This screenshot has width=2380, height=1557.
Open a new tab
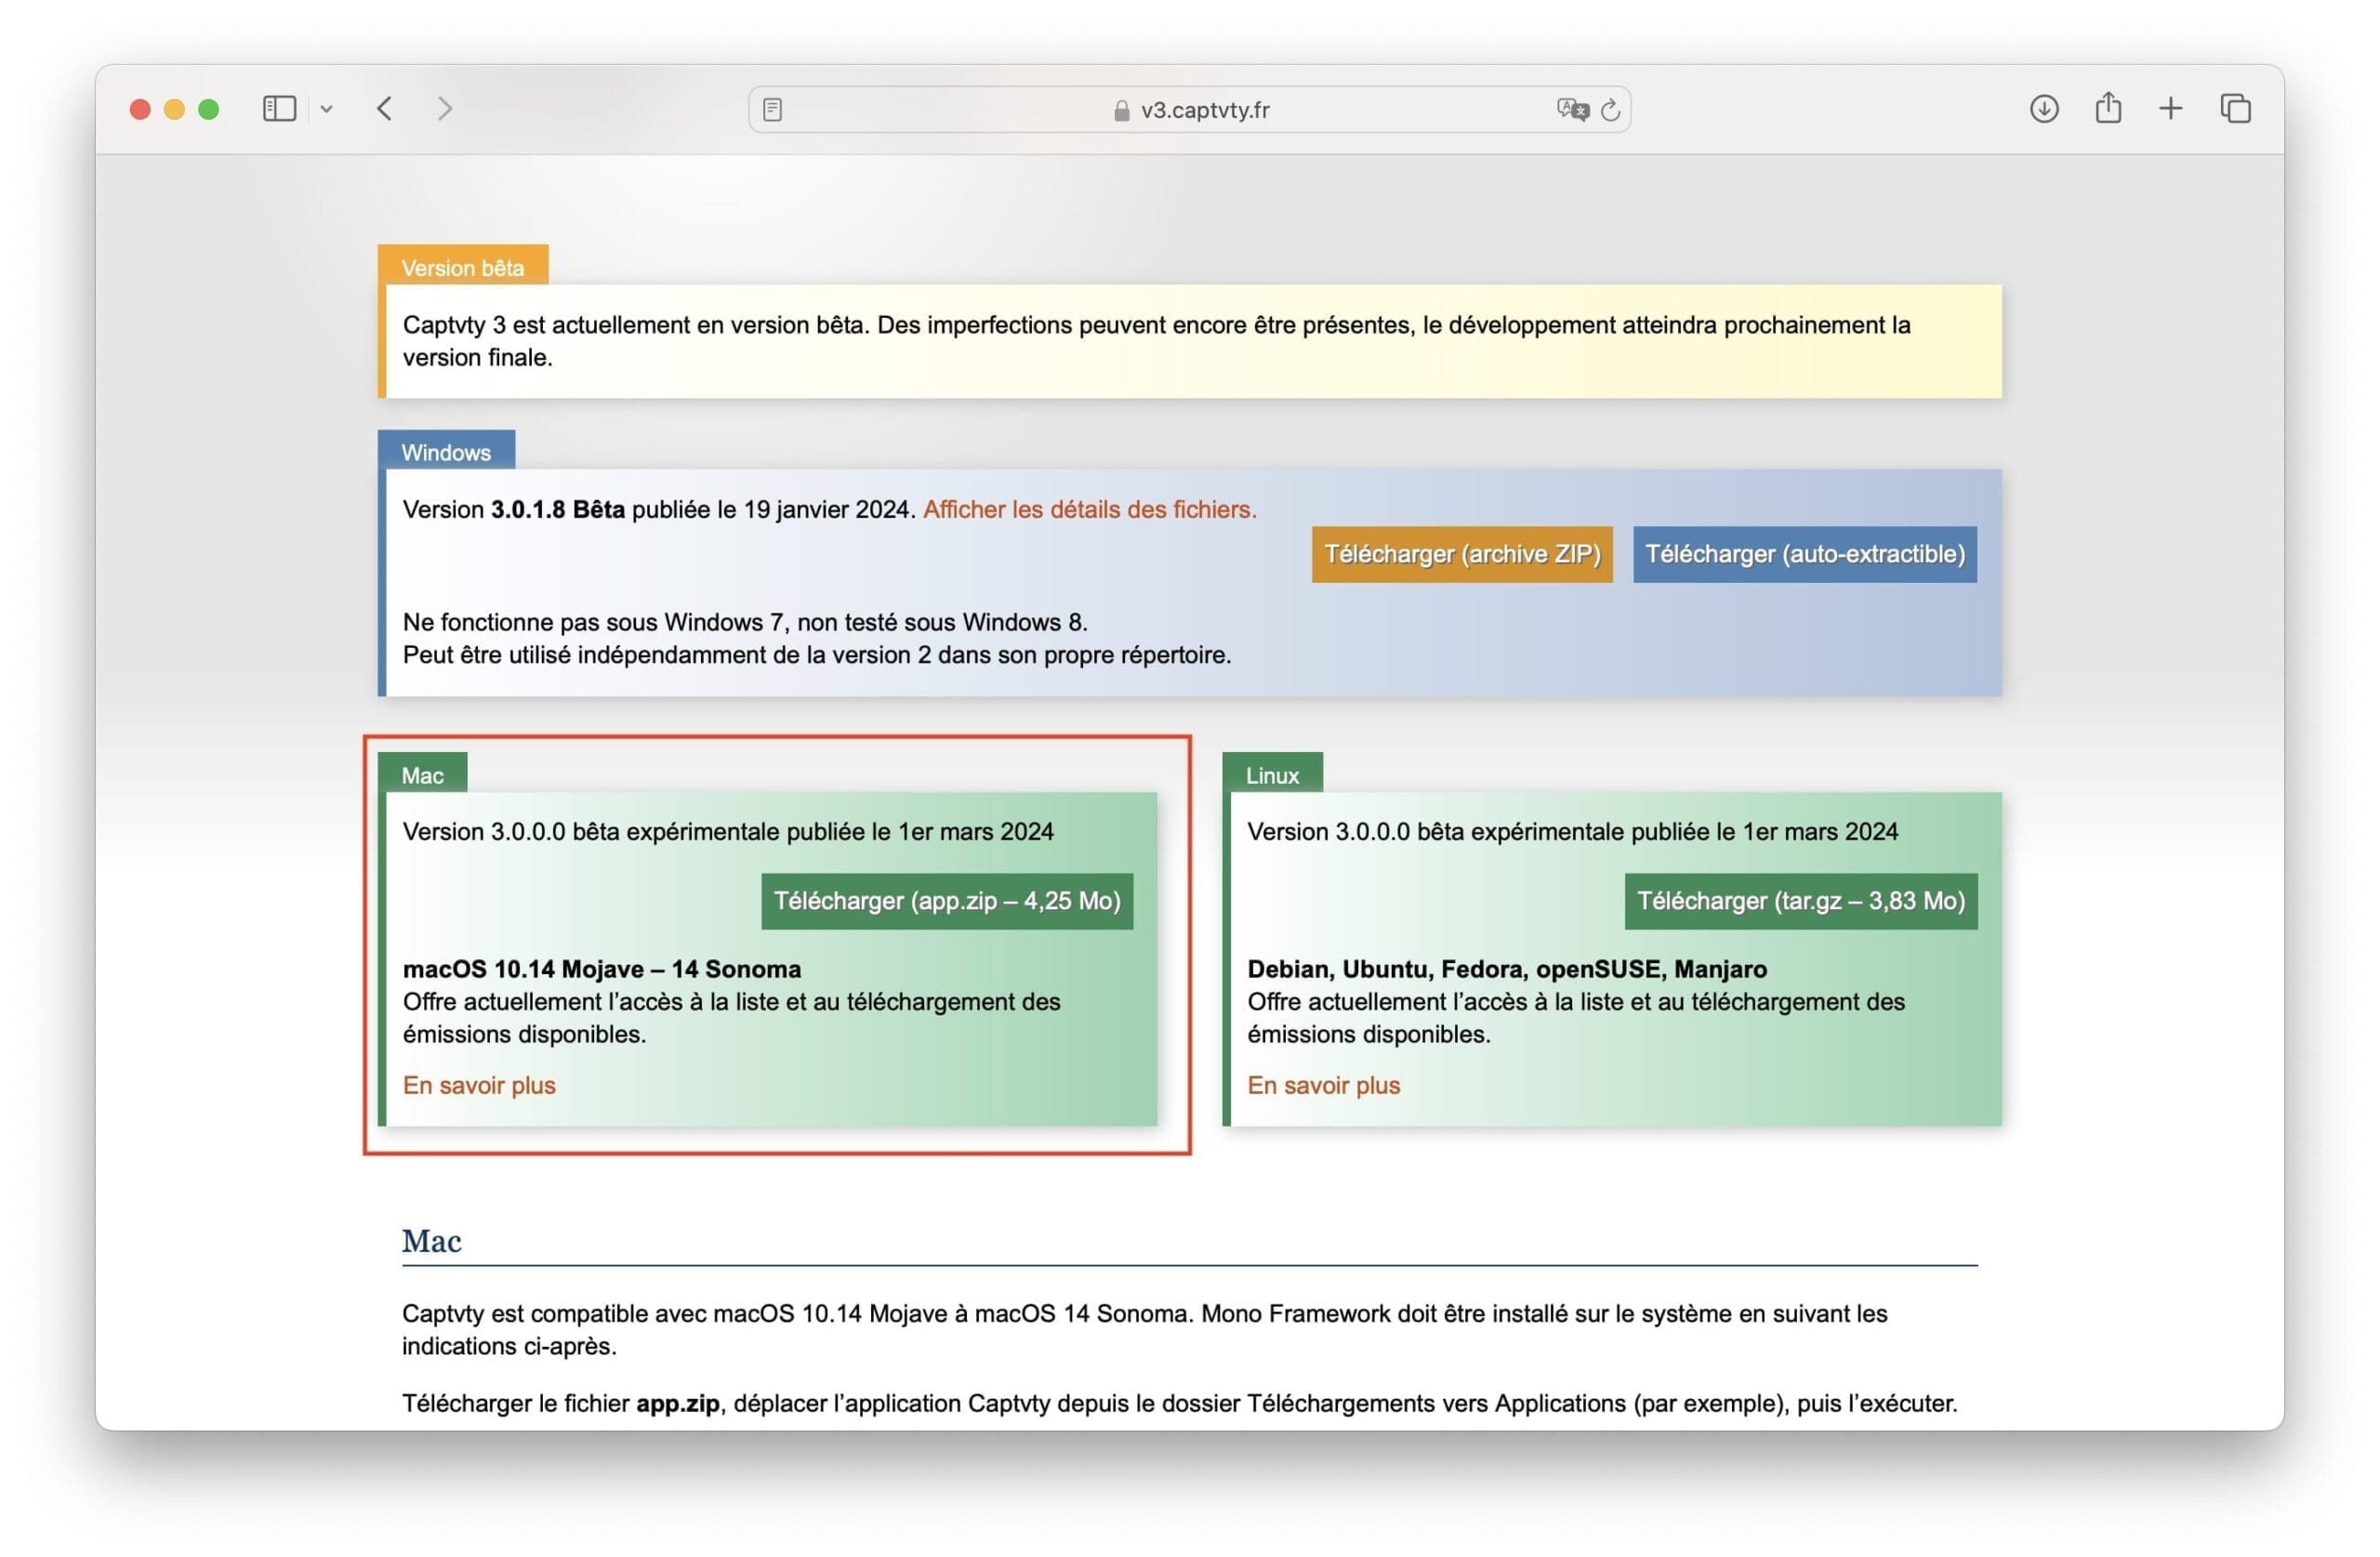coord(2170,108)
